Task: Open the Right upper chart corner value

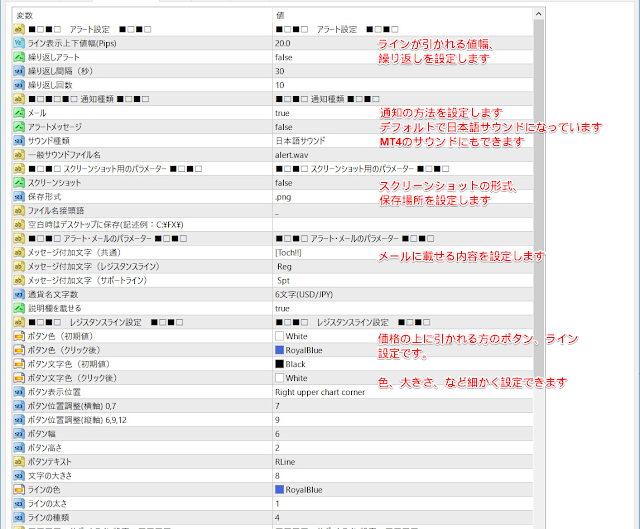Action: coord(320,392)
